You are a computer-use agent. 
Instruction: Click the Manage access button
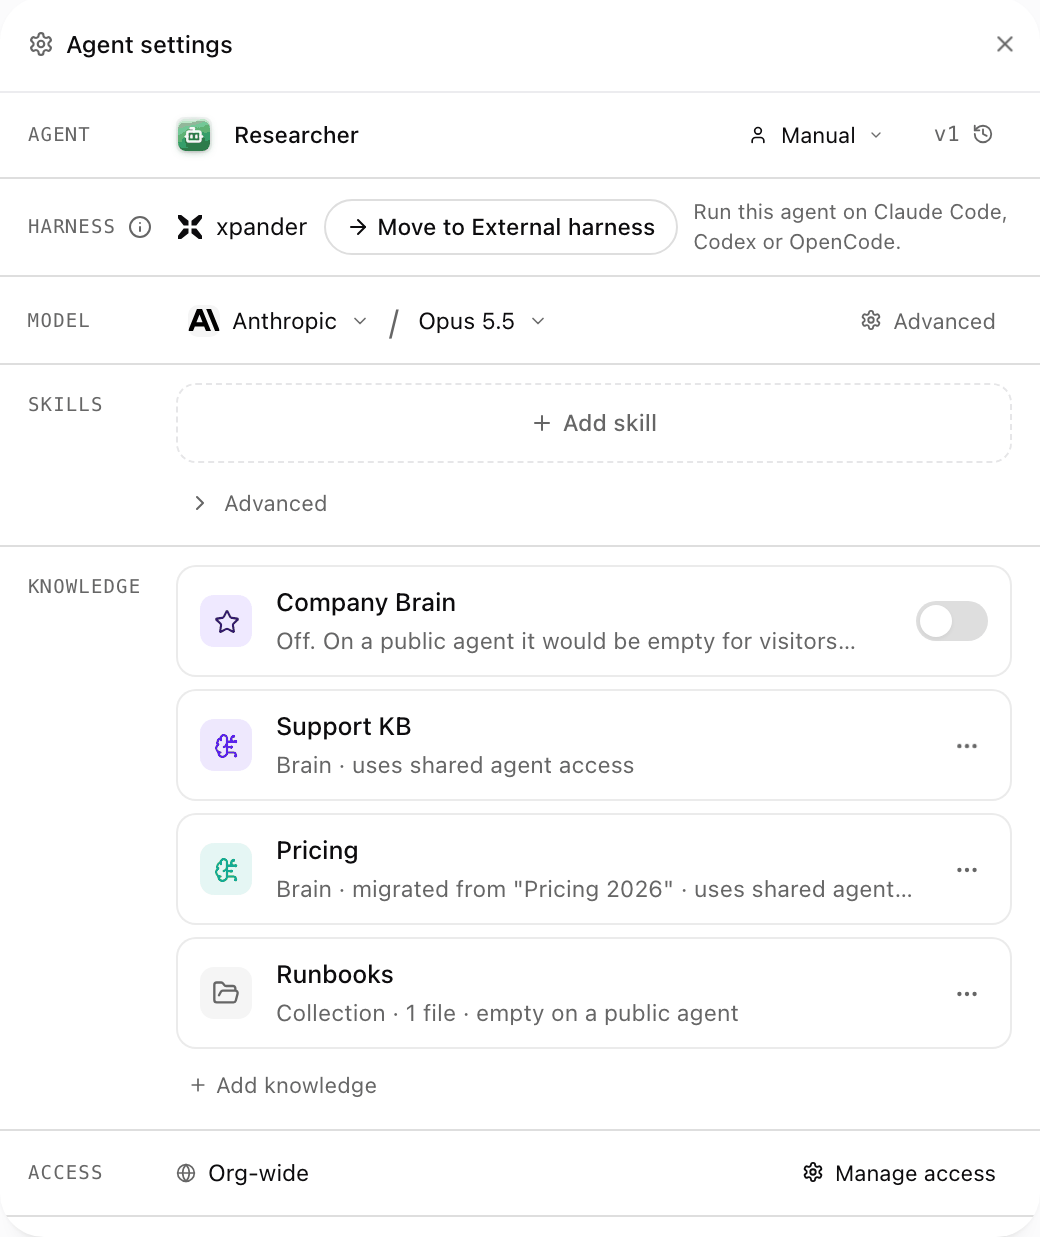coord(900,1173)
